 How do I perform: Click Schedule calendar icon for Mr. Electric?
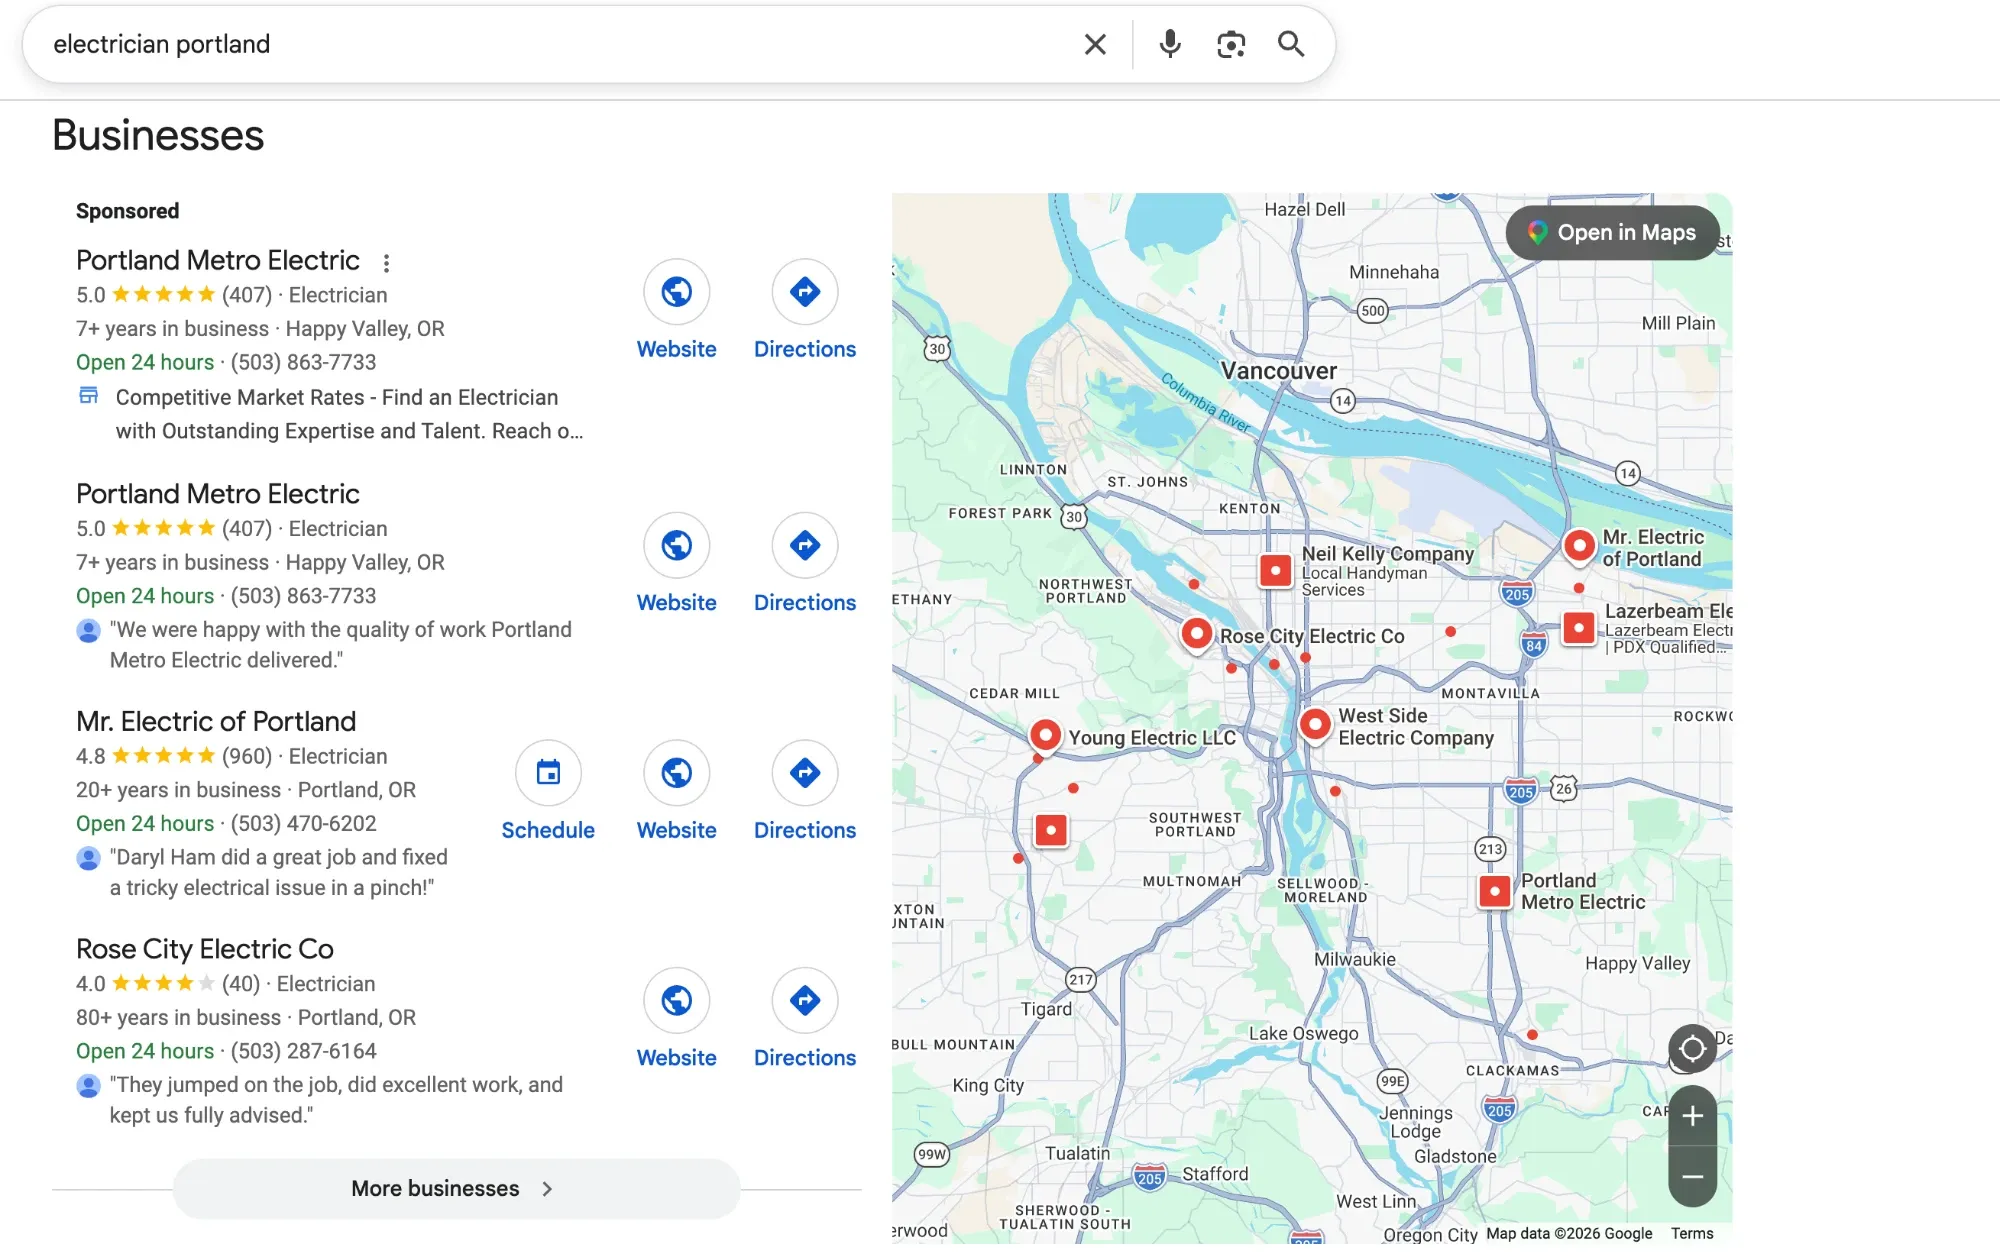tap(548, 773)
